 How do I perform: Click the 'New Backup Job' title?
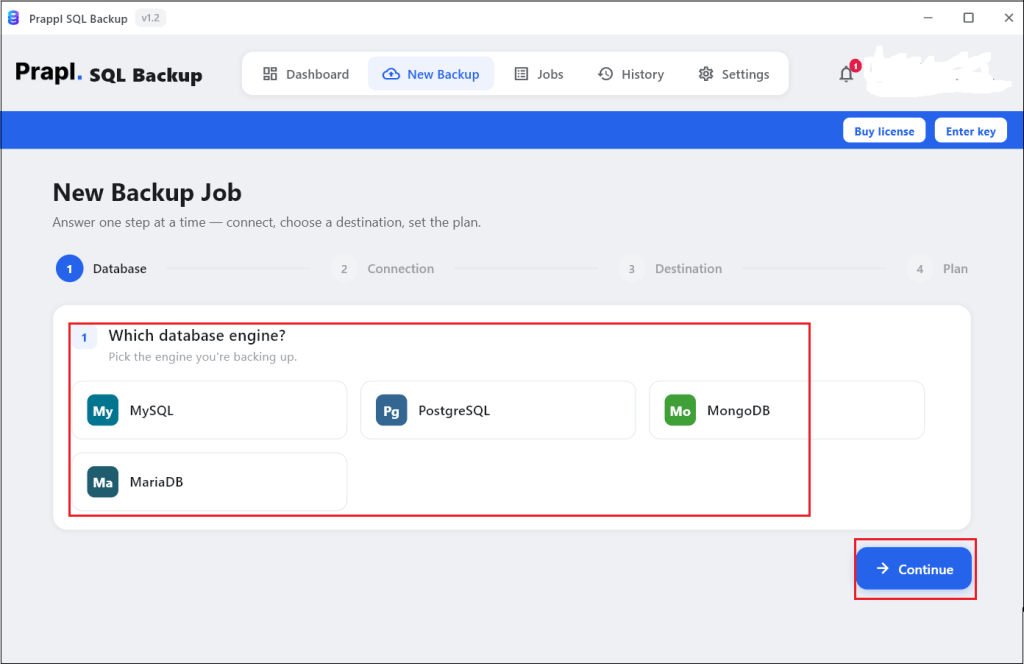coord(147,193)
